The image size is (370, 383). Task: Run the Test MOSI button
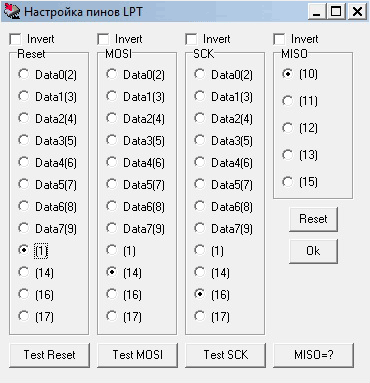click(137, 355)
